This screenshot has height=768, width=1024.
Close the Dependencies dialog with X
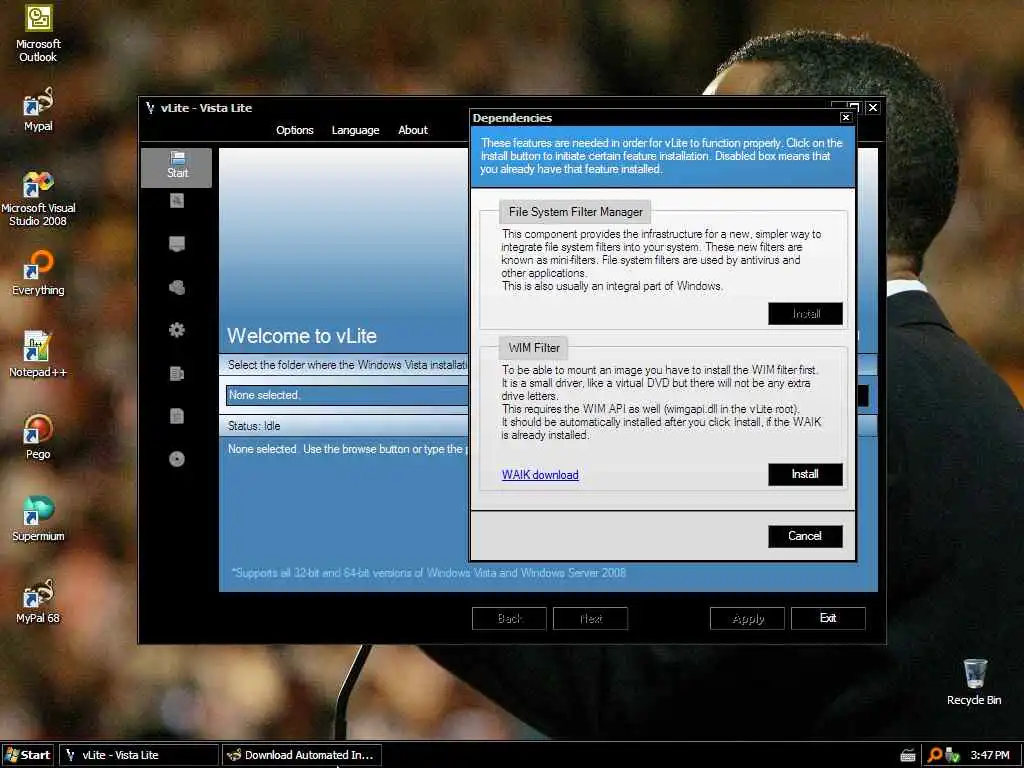click(846, 118)
